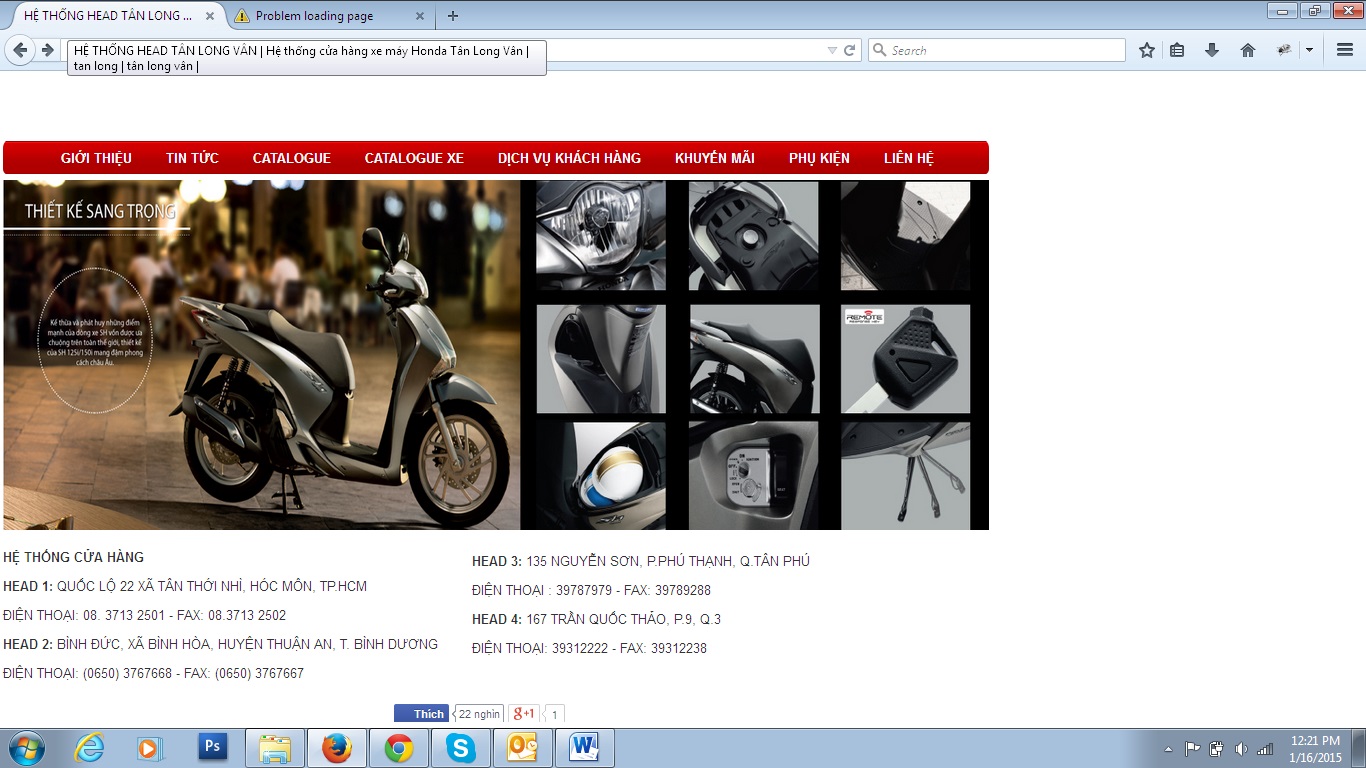Open the LIÊN HỆ menu item

click(908, 158)
